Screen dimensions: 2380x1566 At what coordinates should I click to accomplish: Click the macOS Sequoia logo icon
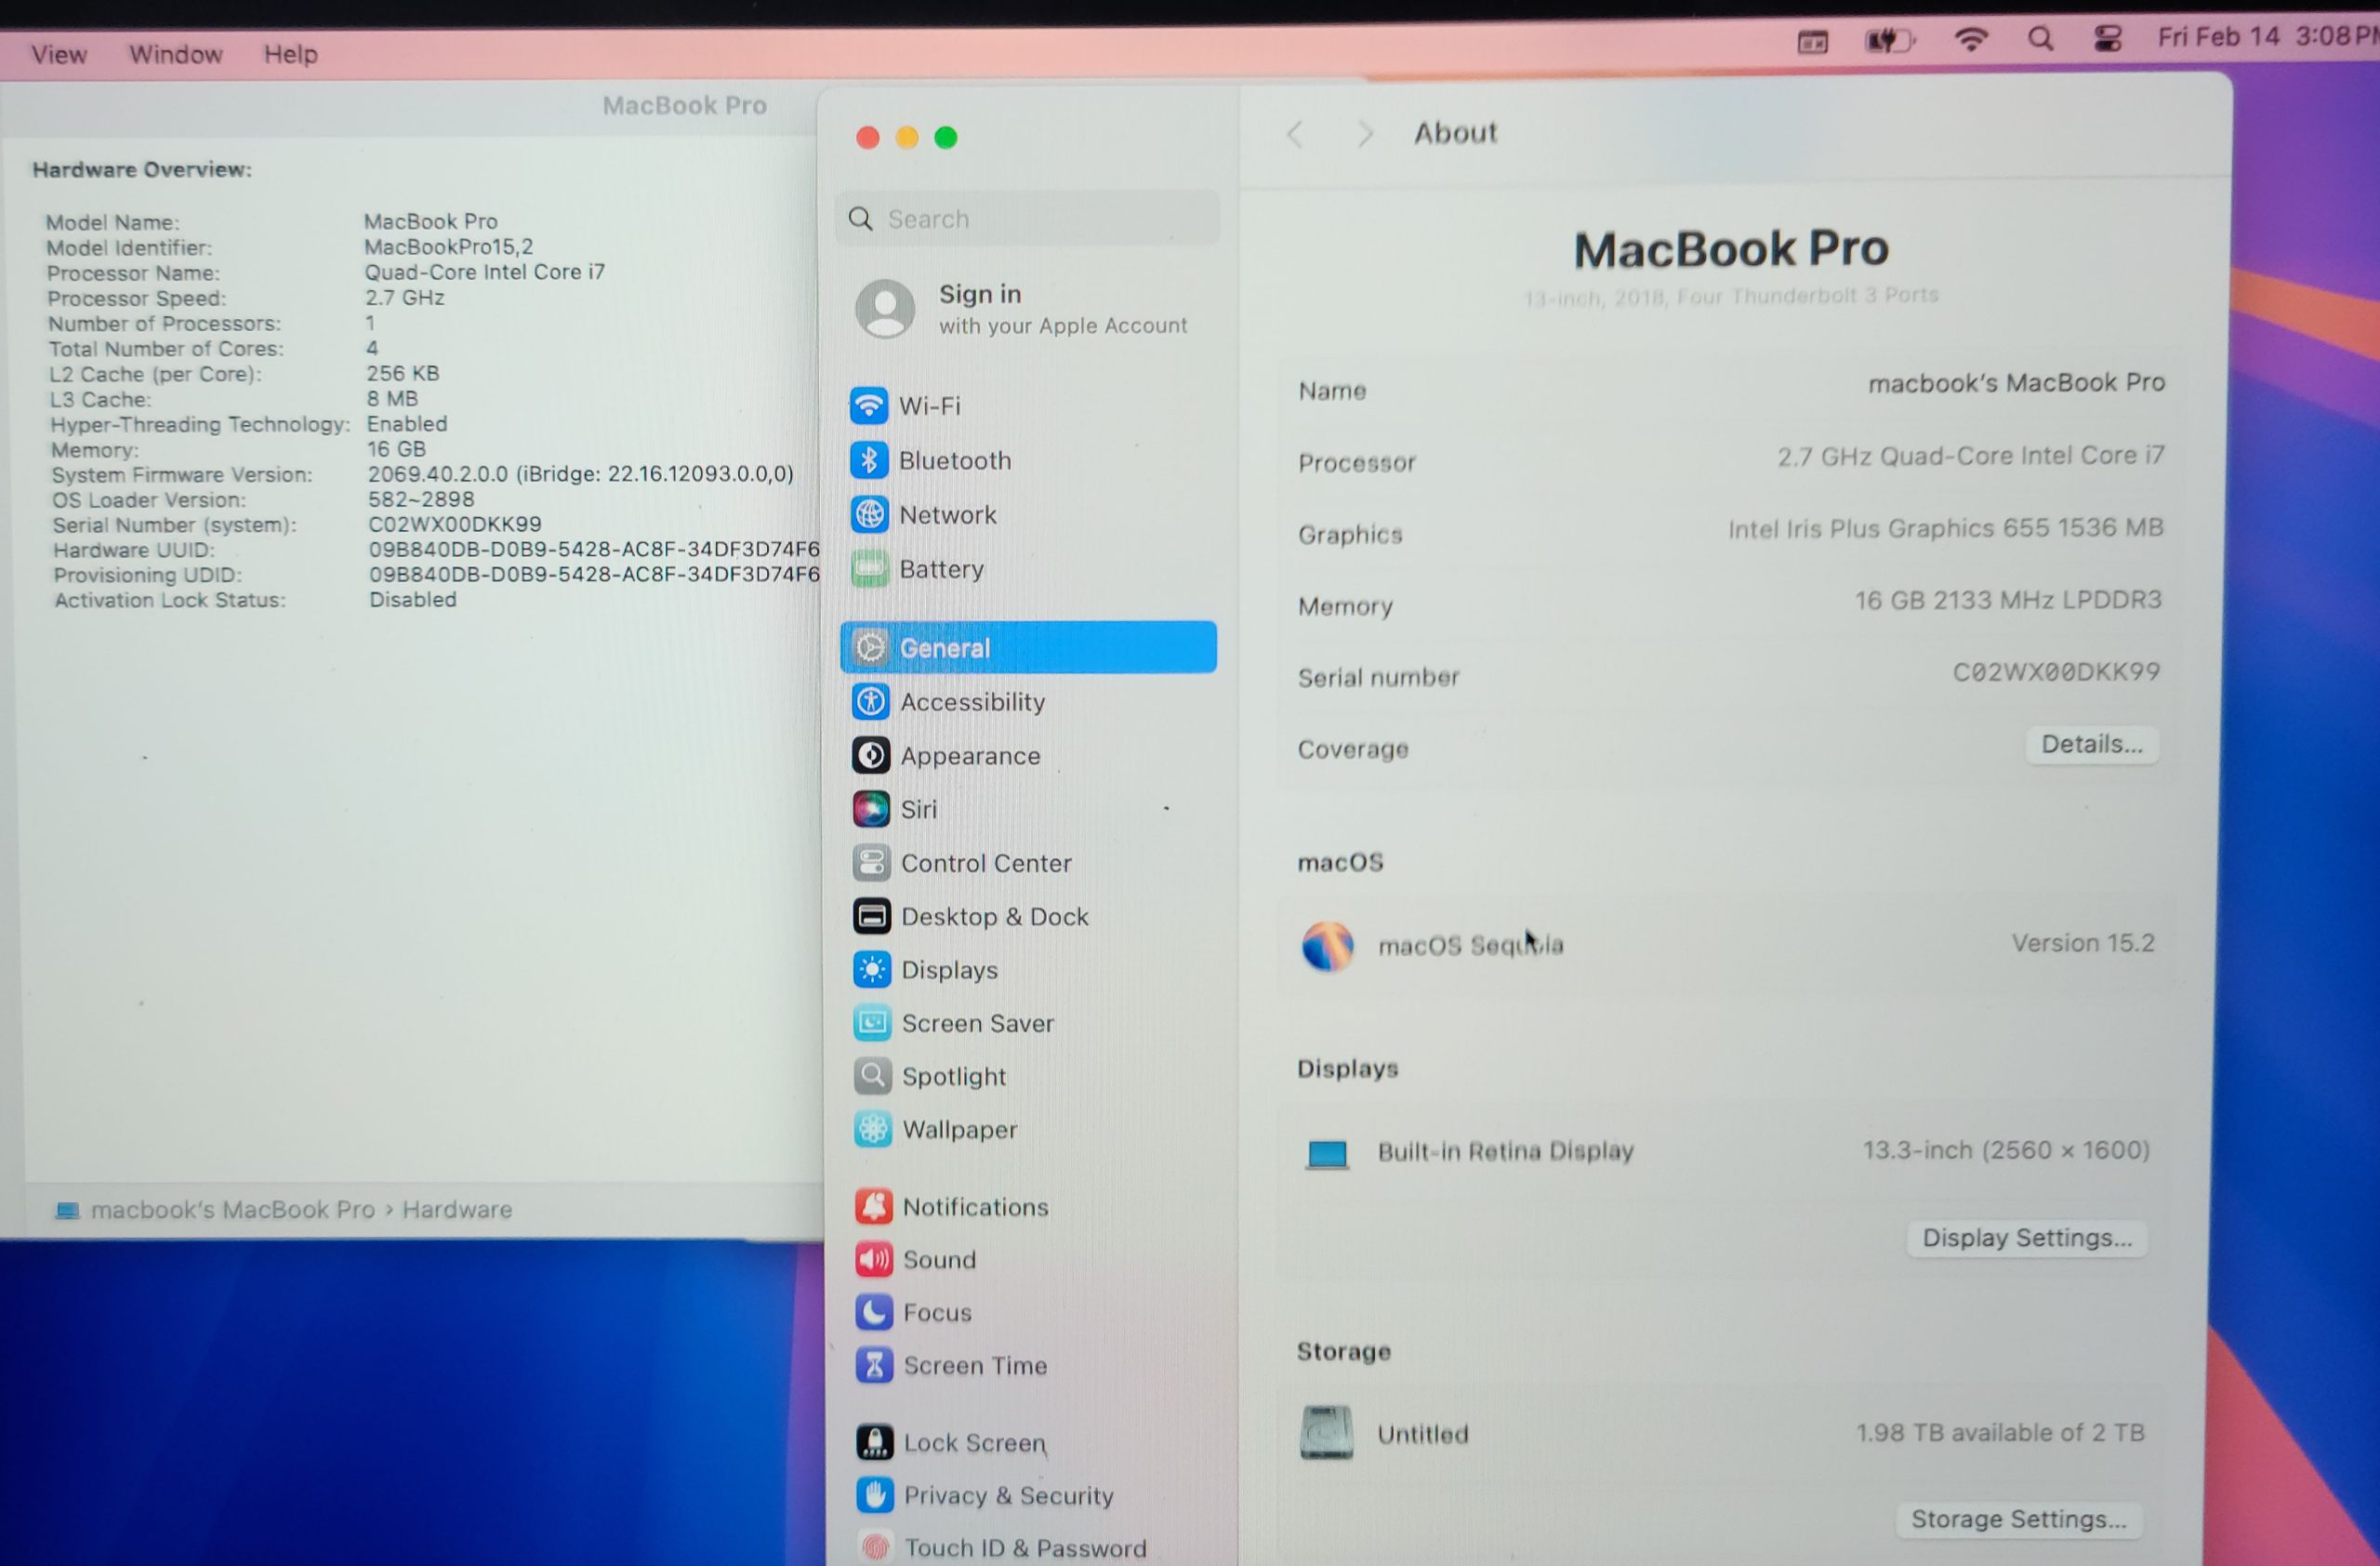[x=1327, y=946]
